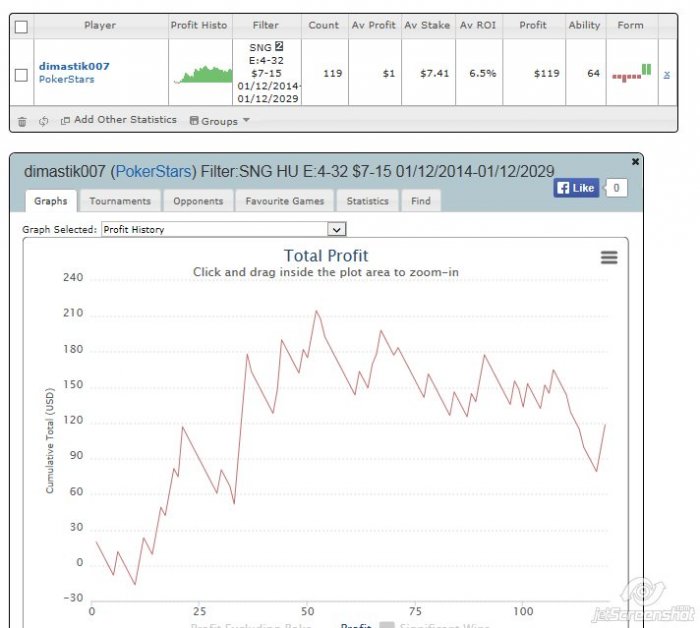Click the PokerStars link under the player name
Viewport: 700px width, 628px height.
67,79
